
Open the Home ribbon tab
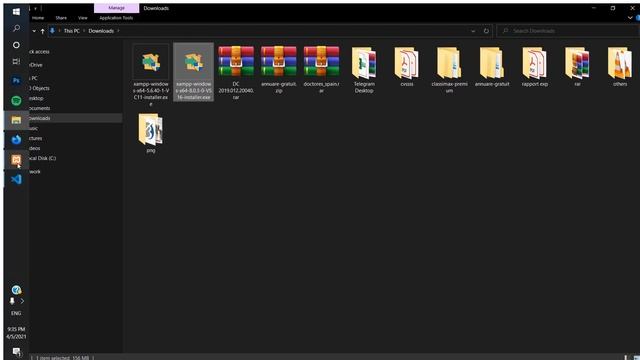[x=38, y=18]
